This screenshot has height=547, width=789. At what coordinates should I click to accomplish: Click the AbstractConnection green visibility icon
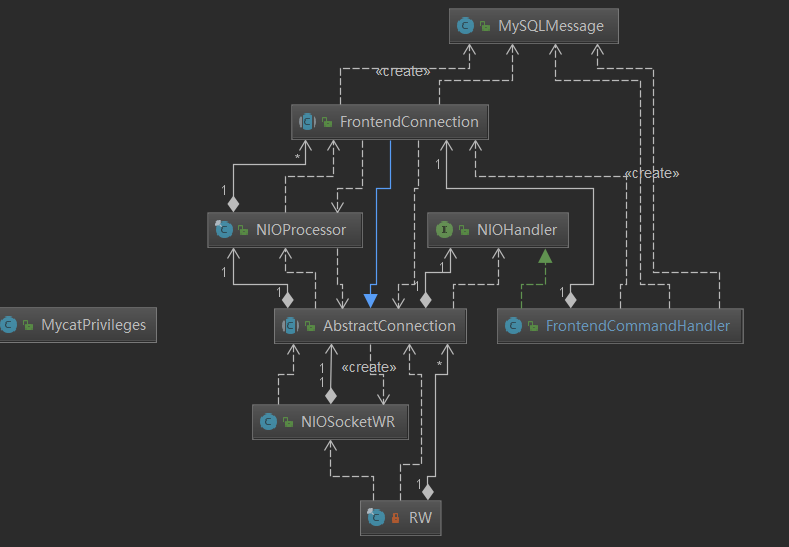point(310,326)
